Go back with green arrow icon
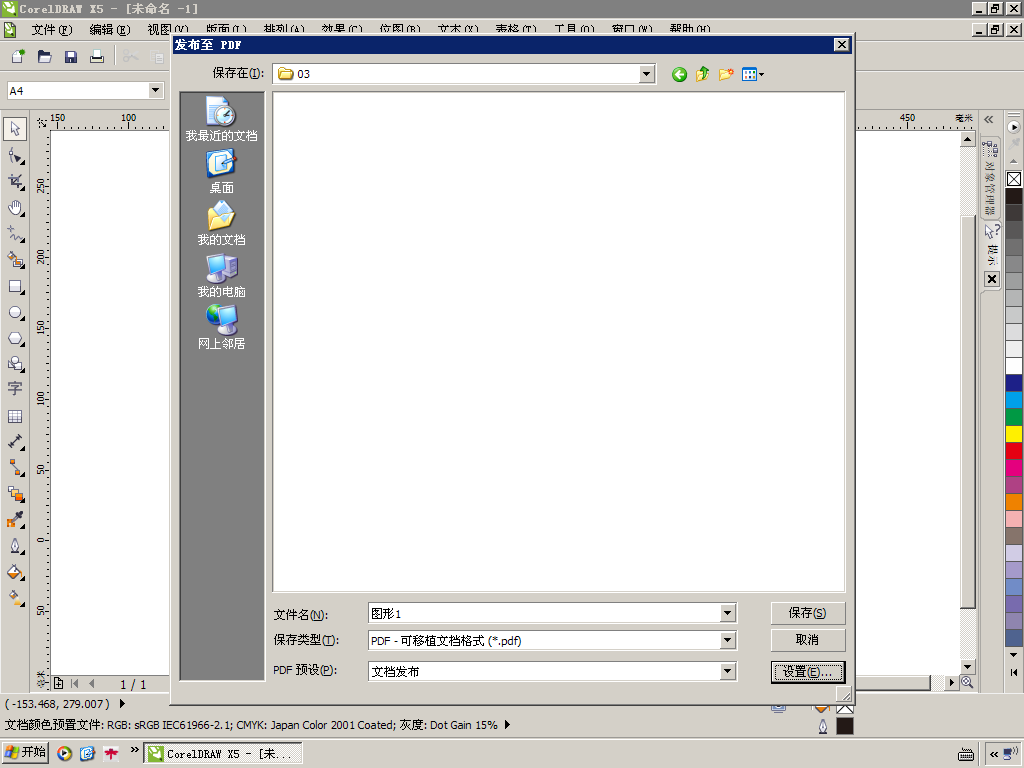The width and height of the screenshot is (1024, 768). (679, 74)
